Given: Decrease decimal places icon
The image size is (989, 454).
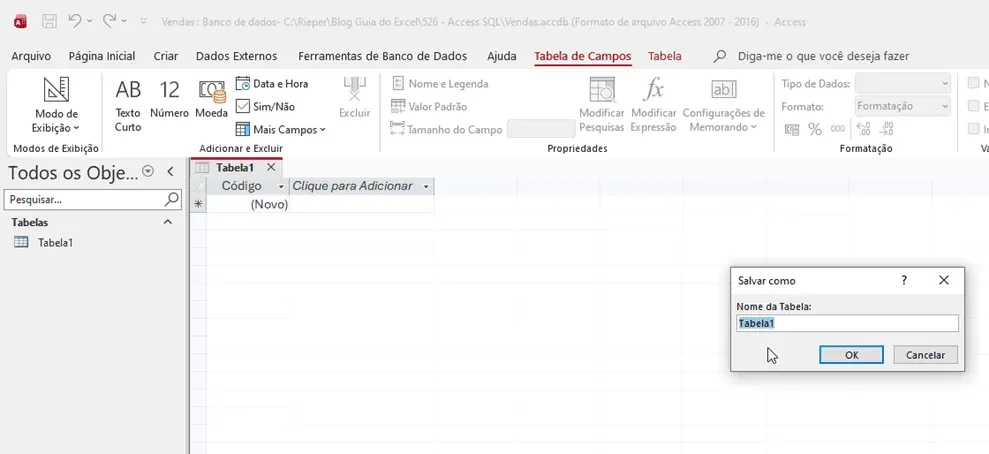Looking at the screenshot, I should (x=887, y=129).
